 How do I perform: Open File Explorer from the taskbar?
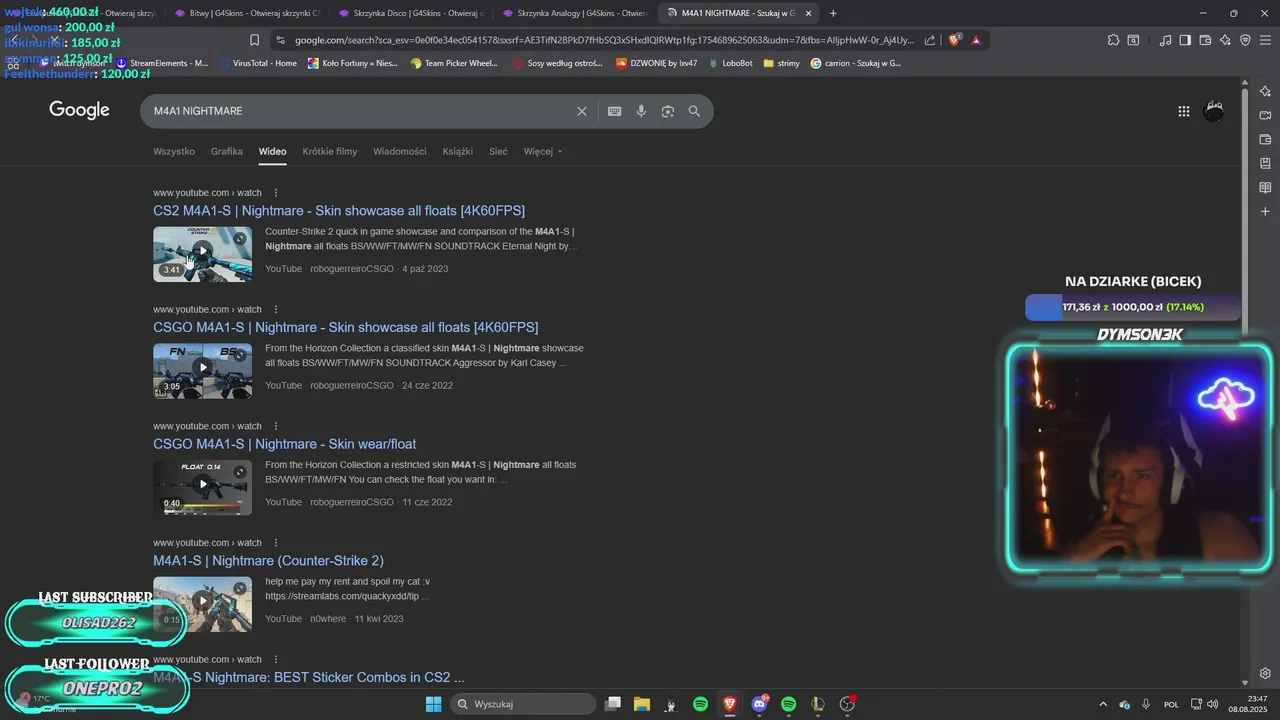pyautogui.click(x=642, y=704)
